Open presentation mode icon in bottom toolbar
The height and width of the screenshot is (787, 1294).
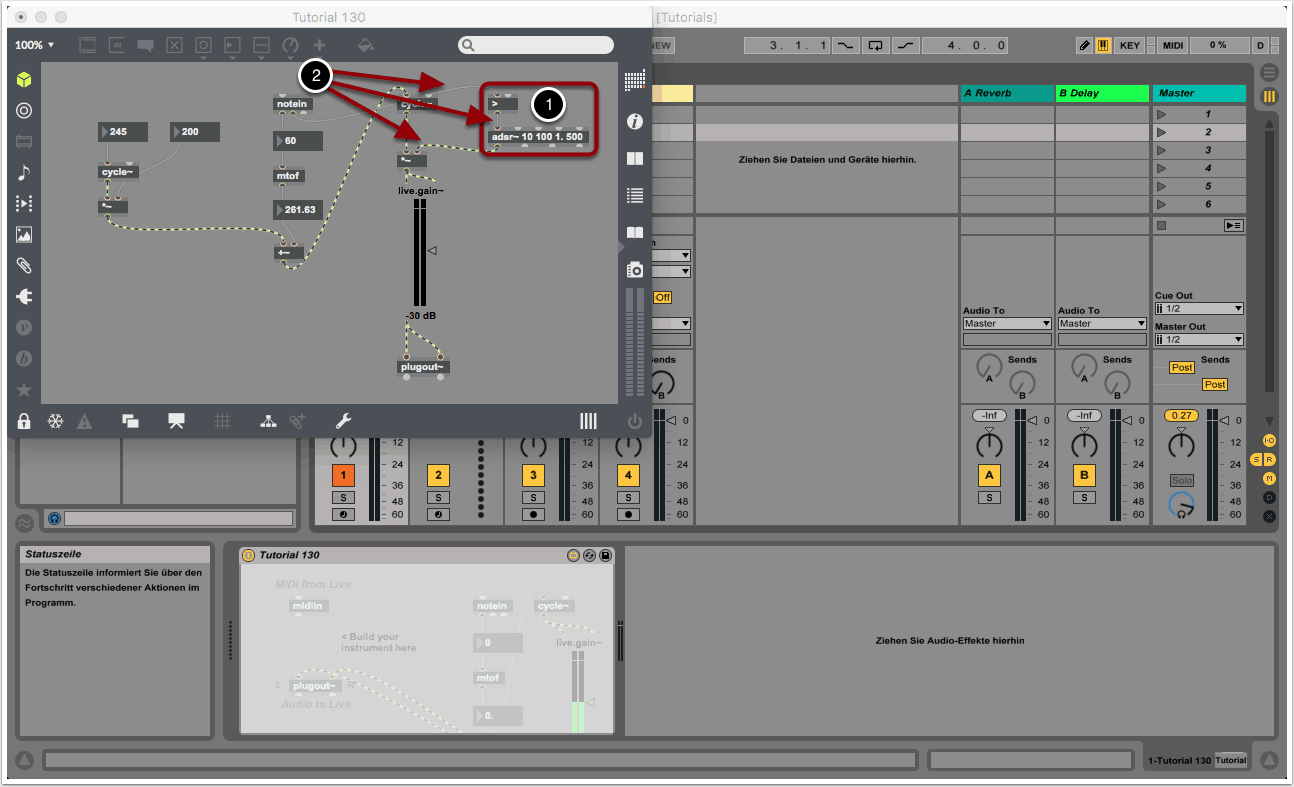[x=176, y=421]
